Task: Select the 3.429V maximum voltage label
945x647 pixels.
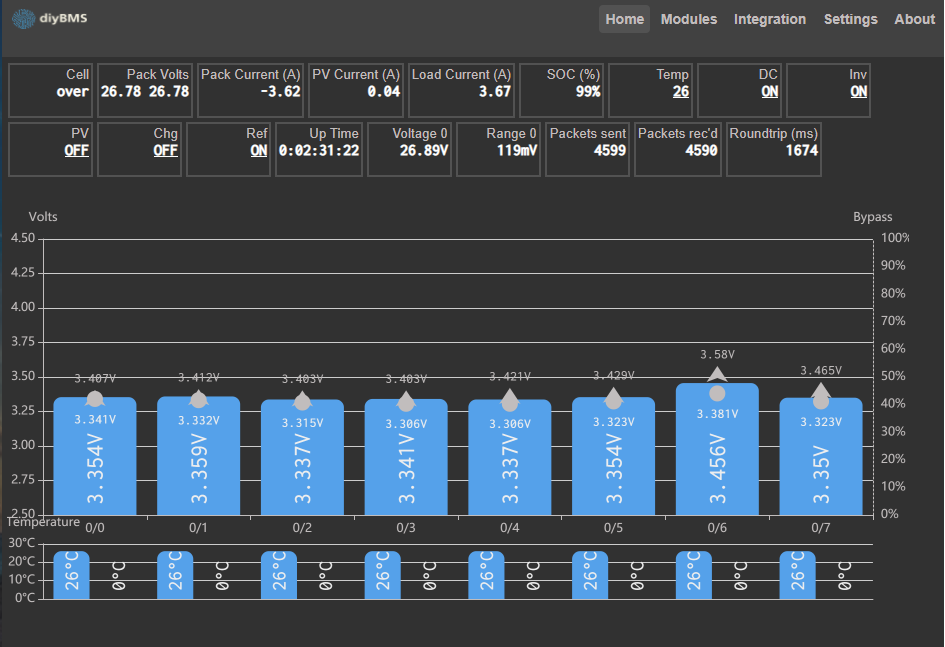Action: pos(614,376)
